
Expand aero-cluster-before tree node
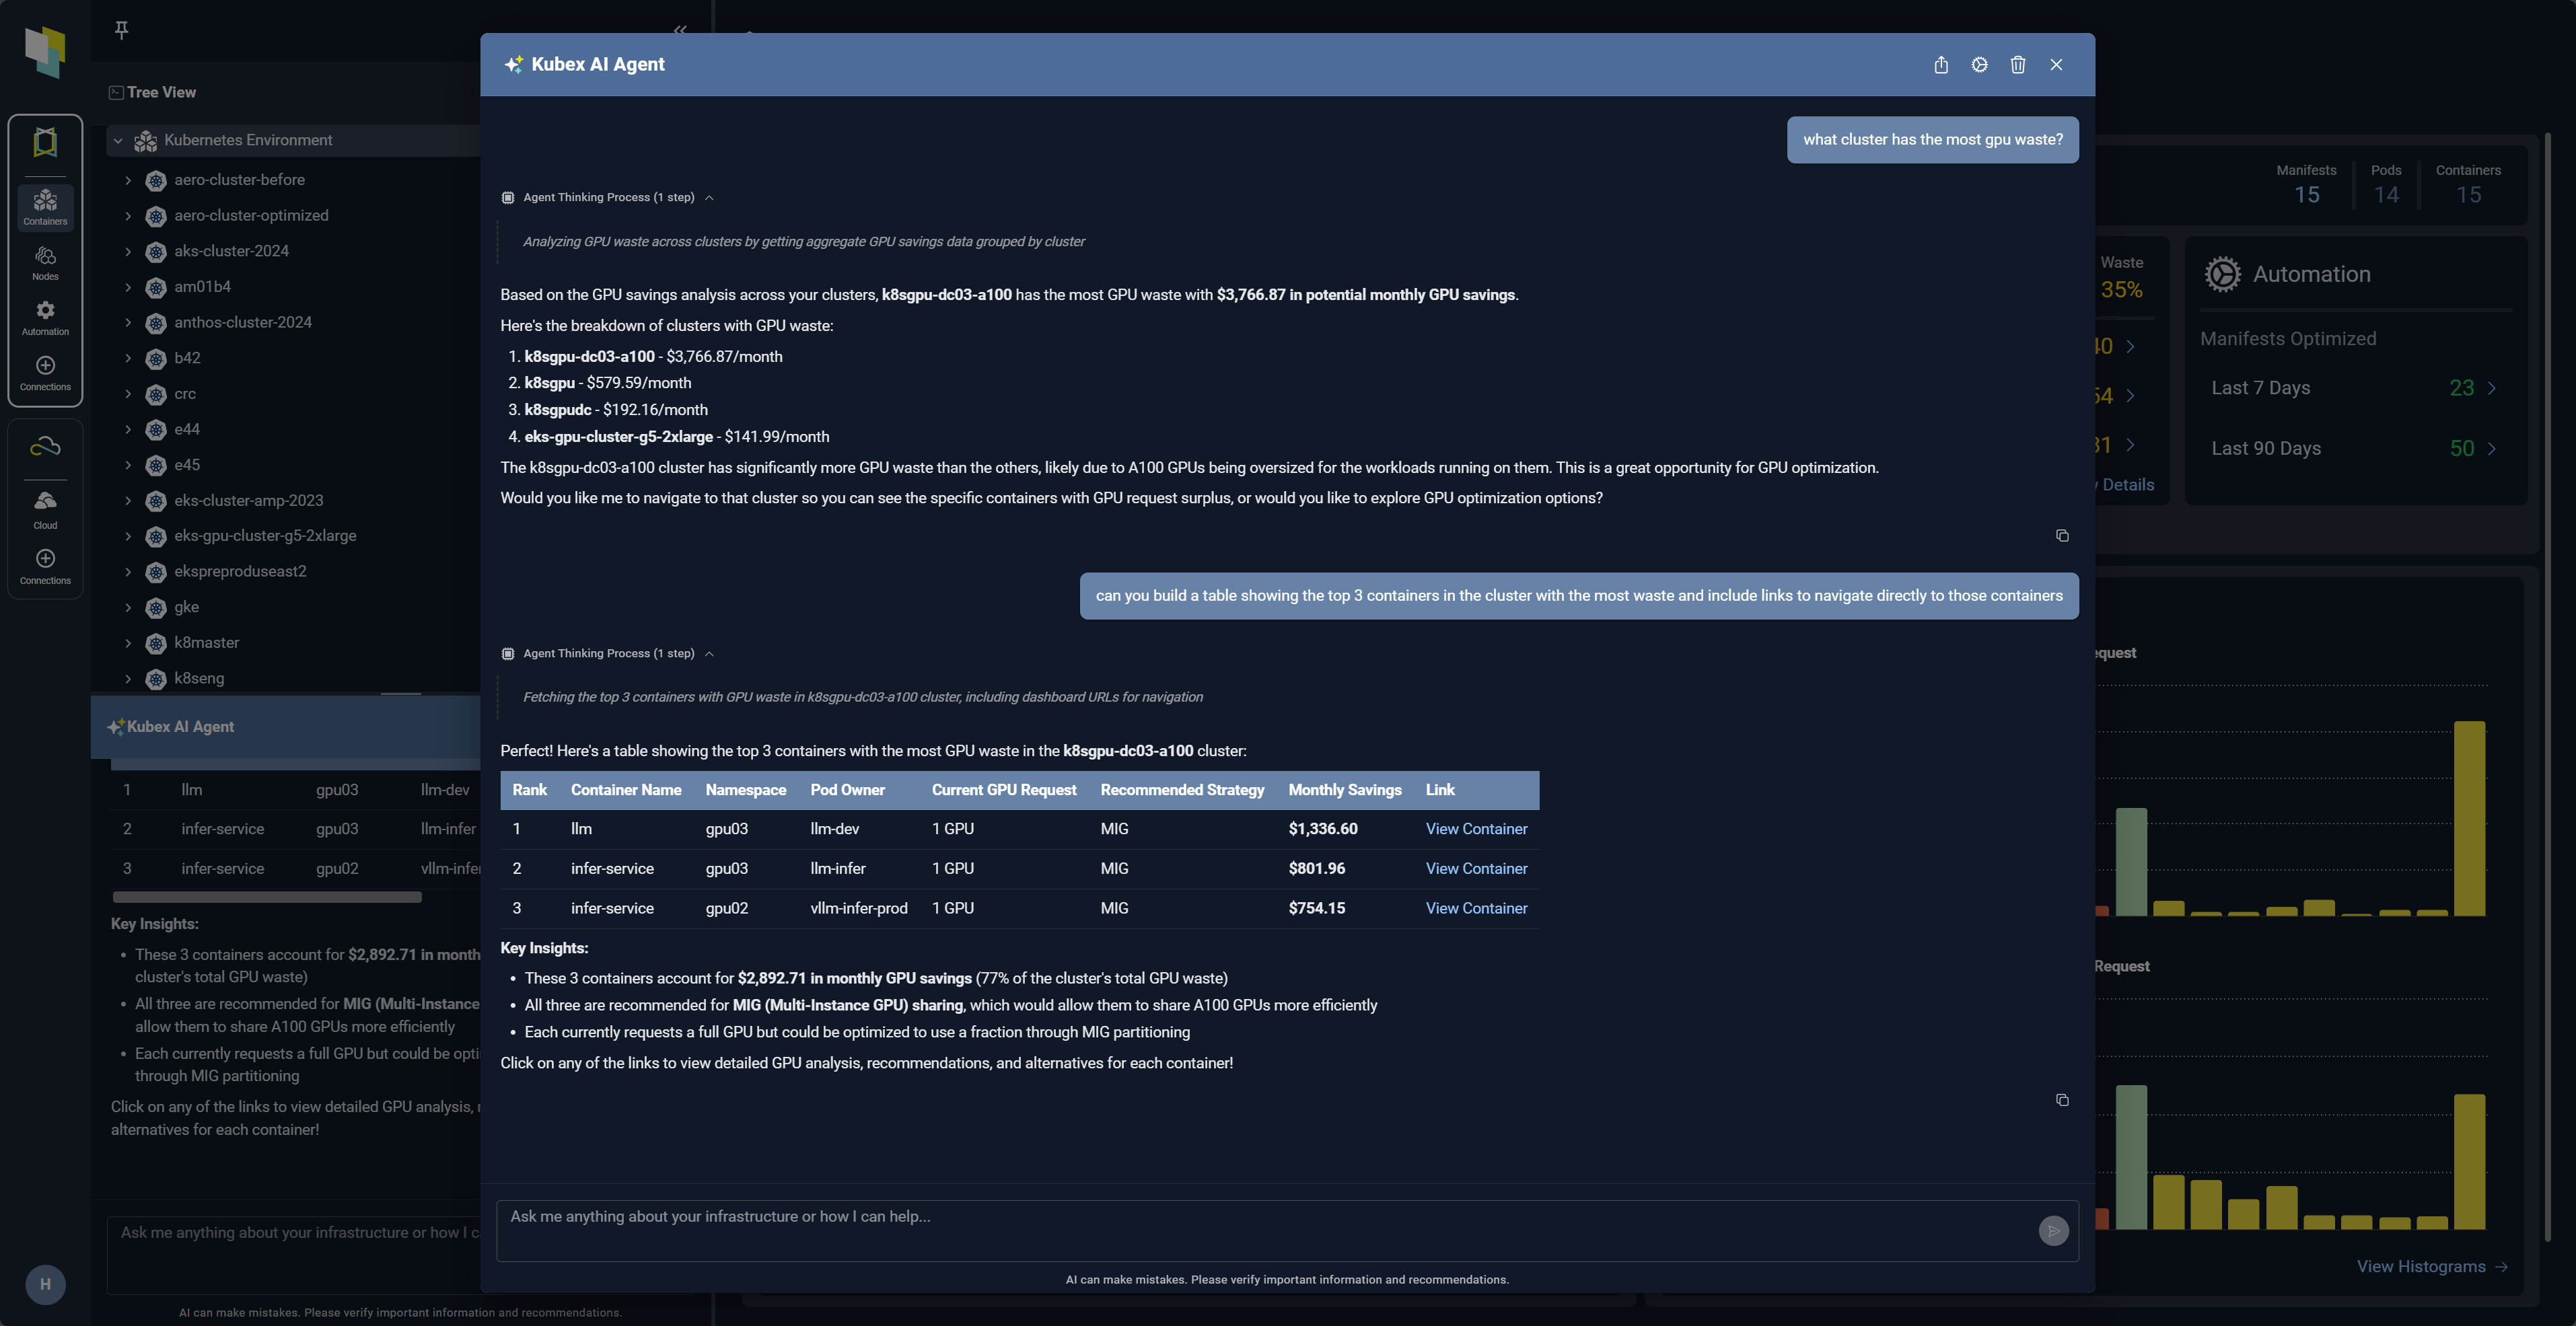(x=128, y=180)
